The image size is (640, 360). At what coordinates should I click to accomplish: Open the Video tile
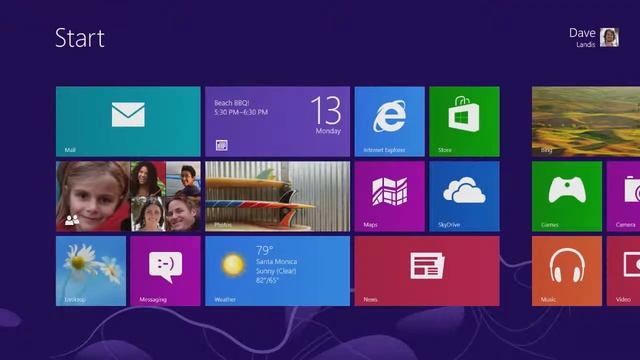click(x=623, y=271)
